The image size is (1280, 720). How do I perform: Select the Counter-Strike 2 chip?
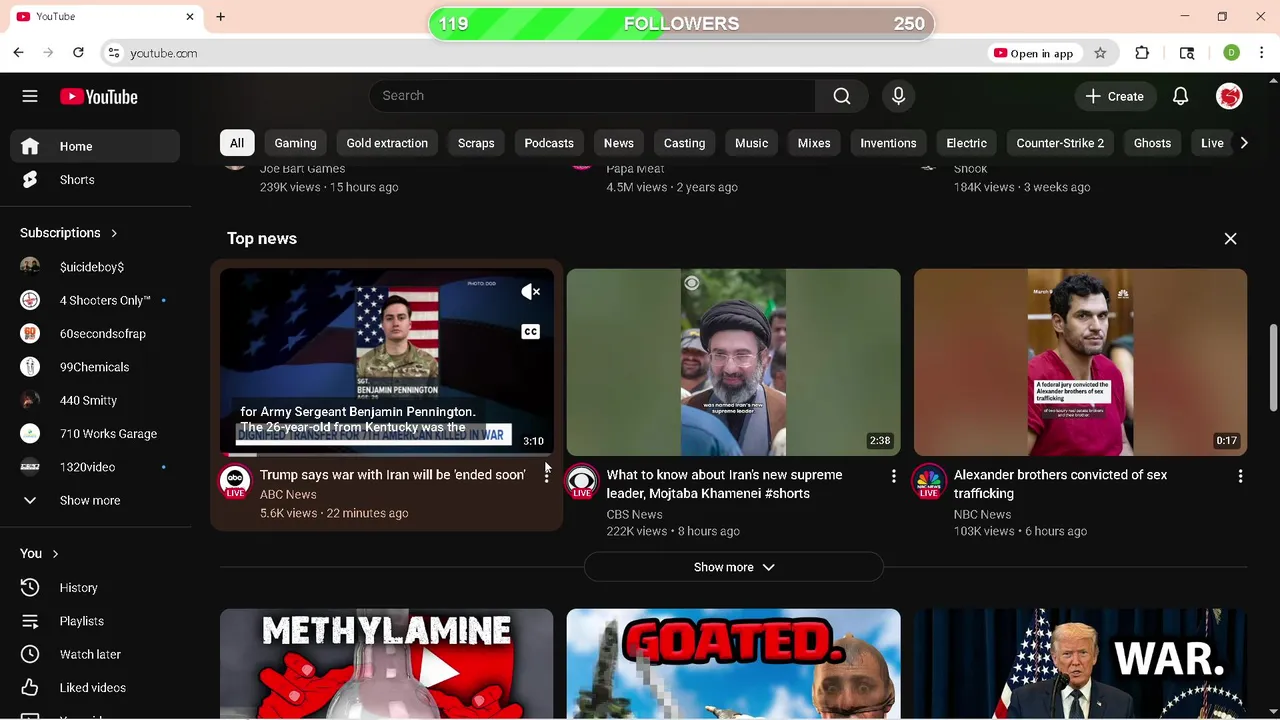coord(1060,143)
